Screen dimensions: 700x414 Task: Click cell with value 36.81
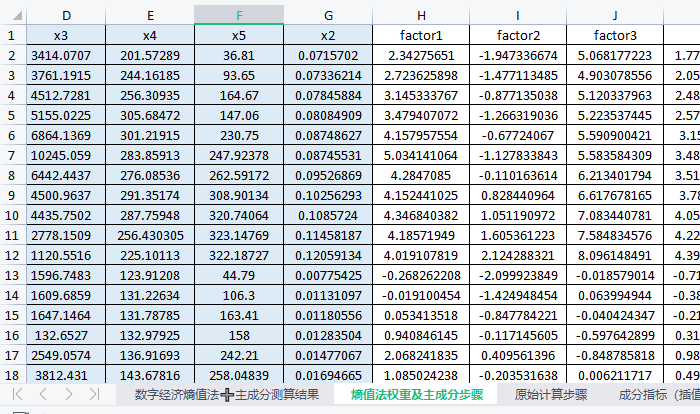(239, 55)
